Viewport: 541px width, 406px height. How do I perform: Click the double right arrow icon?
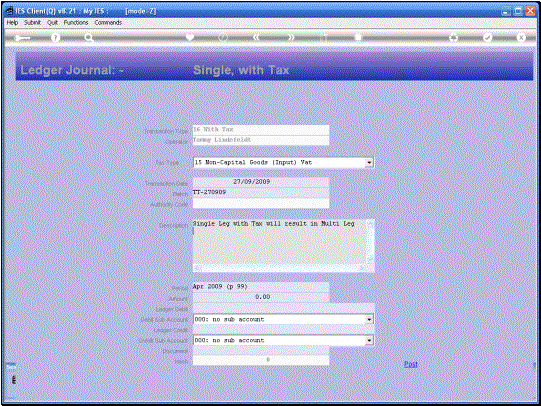tap(291, 37)
